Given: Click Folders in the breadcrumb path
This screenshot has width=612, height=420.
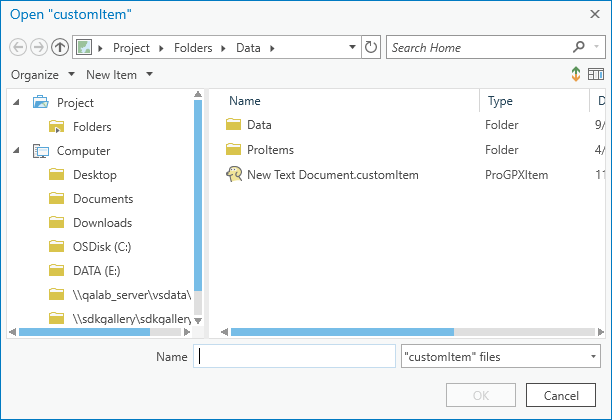Looking at the screenshot, I should tap(191, 47).
